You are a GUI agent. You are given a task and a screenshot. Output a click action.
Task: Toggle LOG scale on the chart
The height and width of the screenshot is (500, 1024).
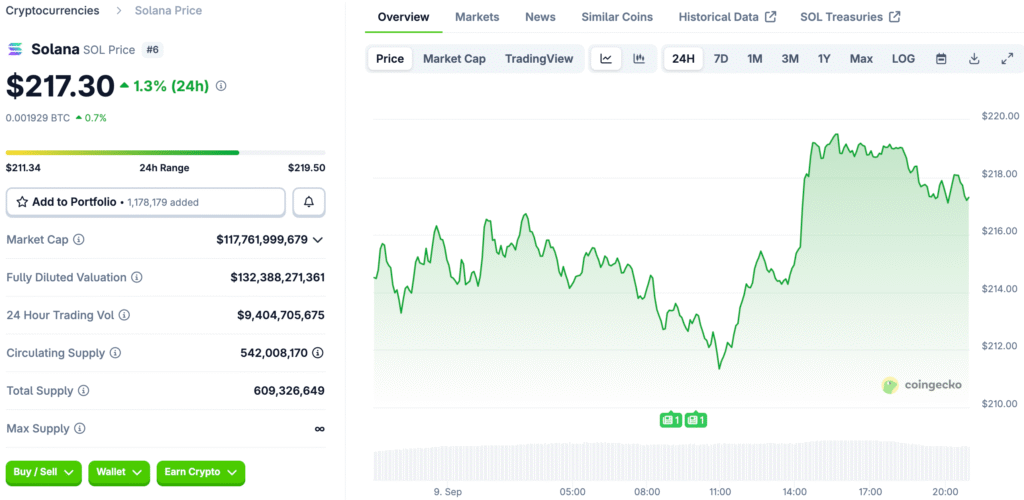(903, 59)
